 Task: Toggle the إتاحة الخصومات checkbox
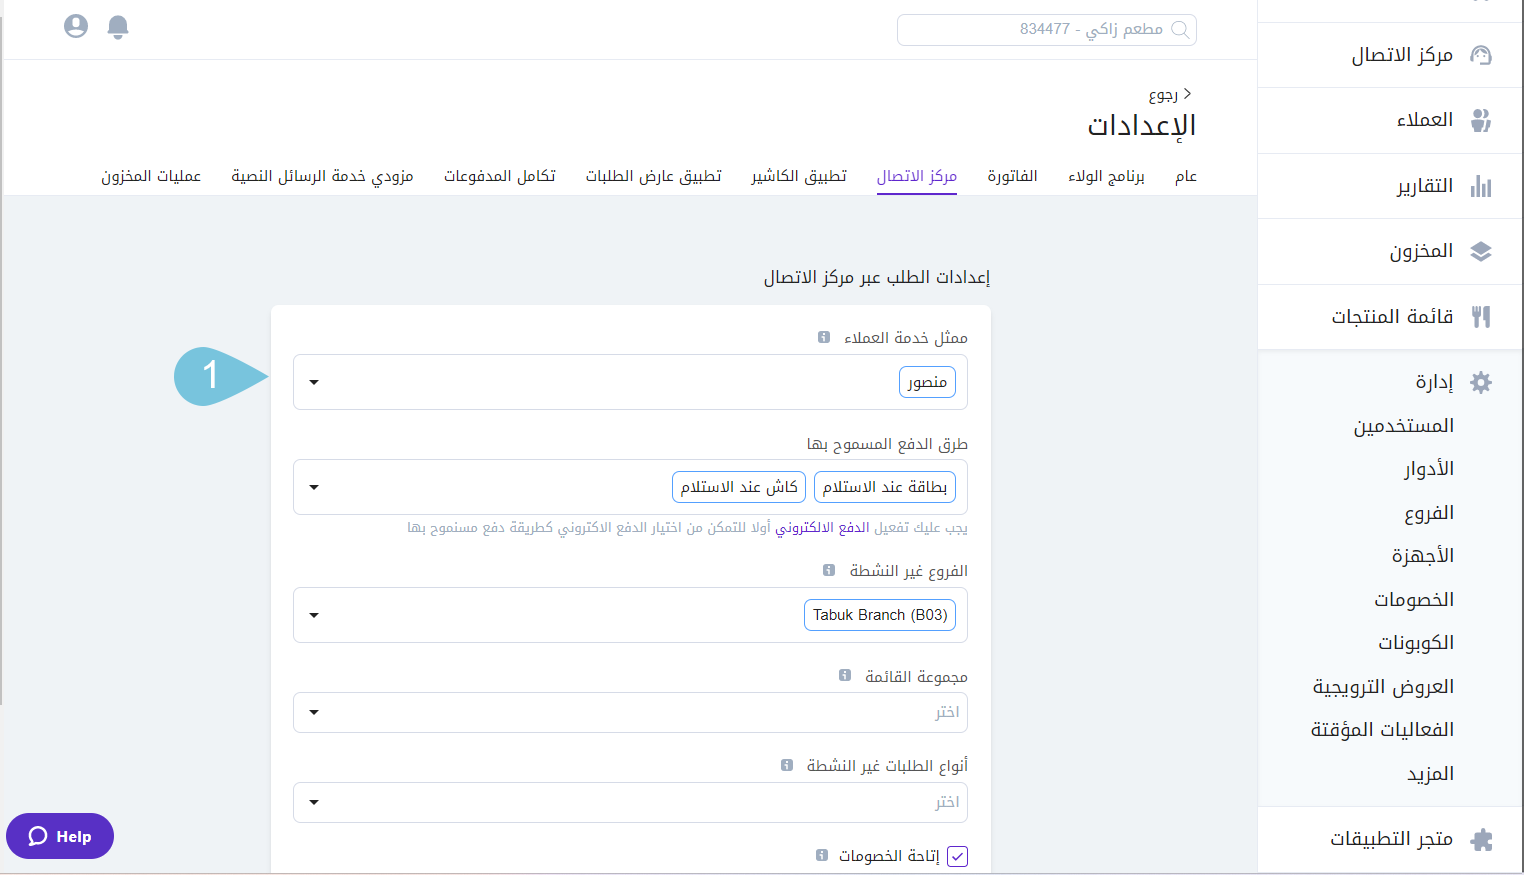point(957,856)
